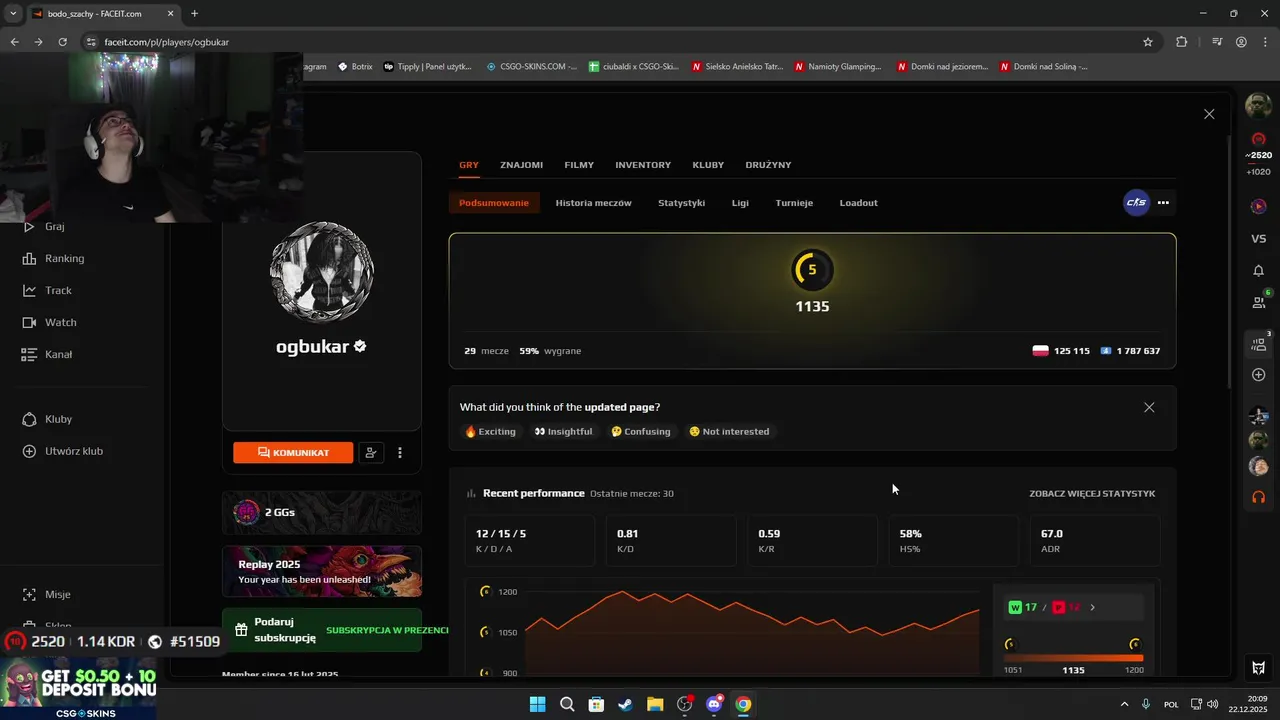Image resolution: width=1280 pixels, height=720 pixels.
Task: Click the add friend icon beside KOMUNIKAT
Action: 371,453
